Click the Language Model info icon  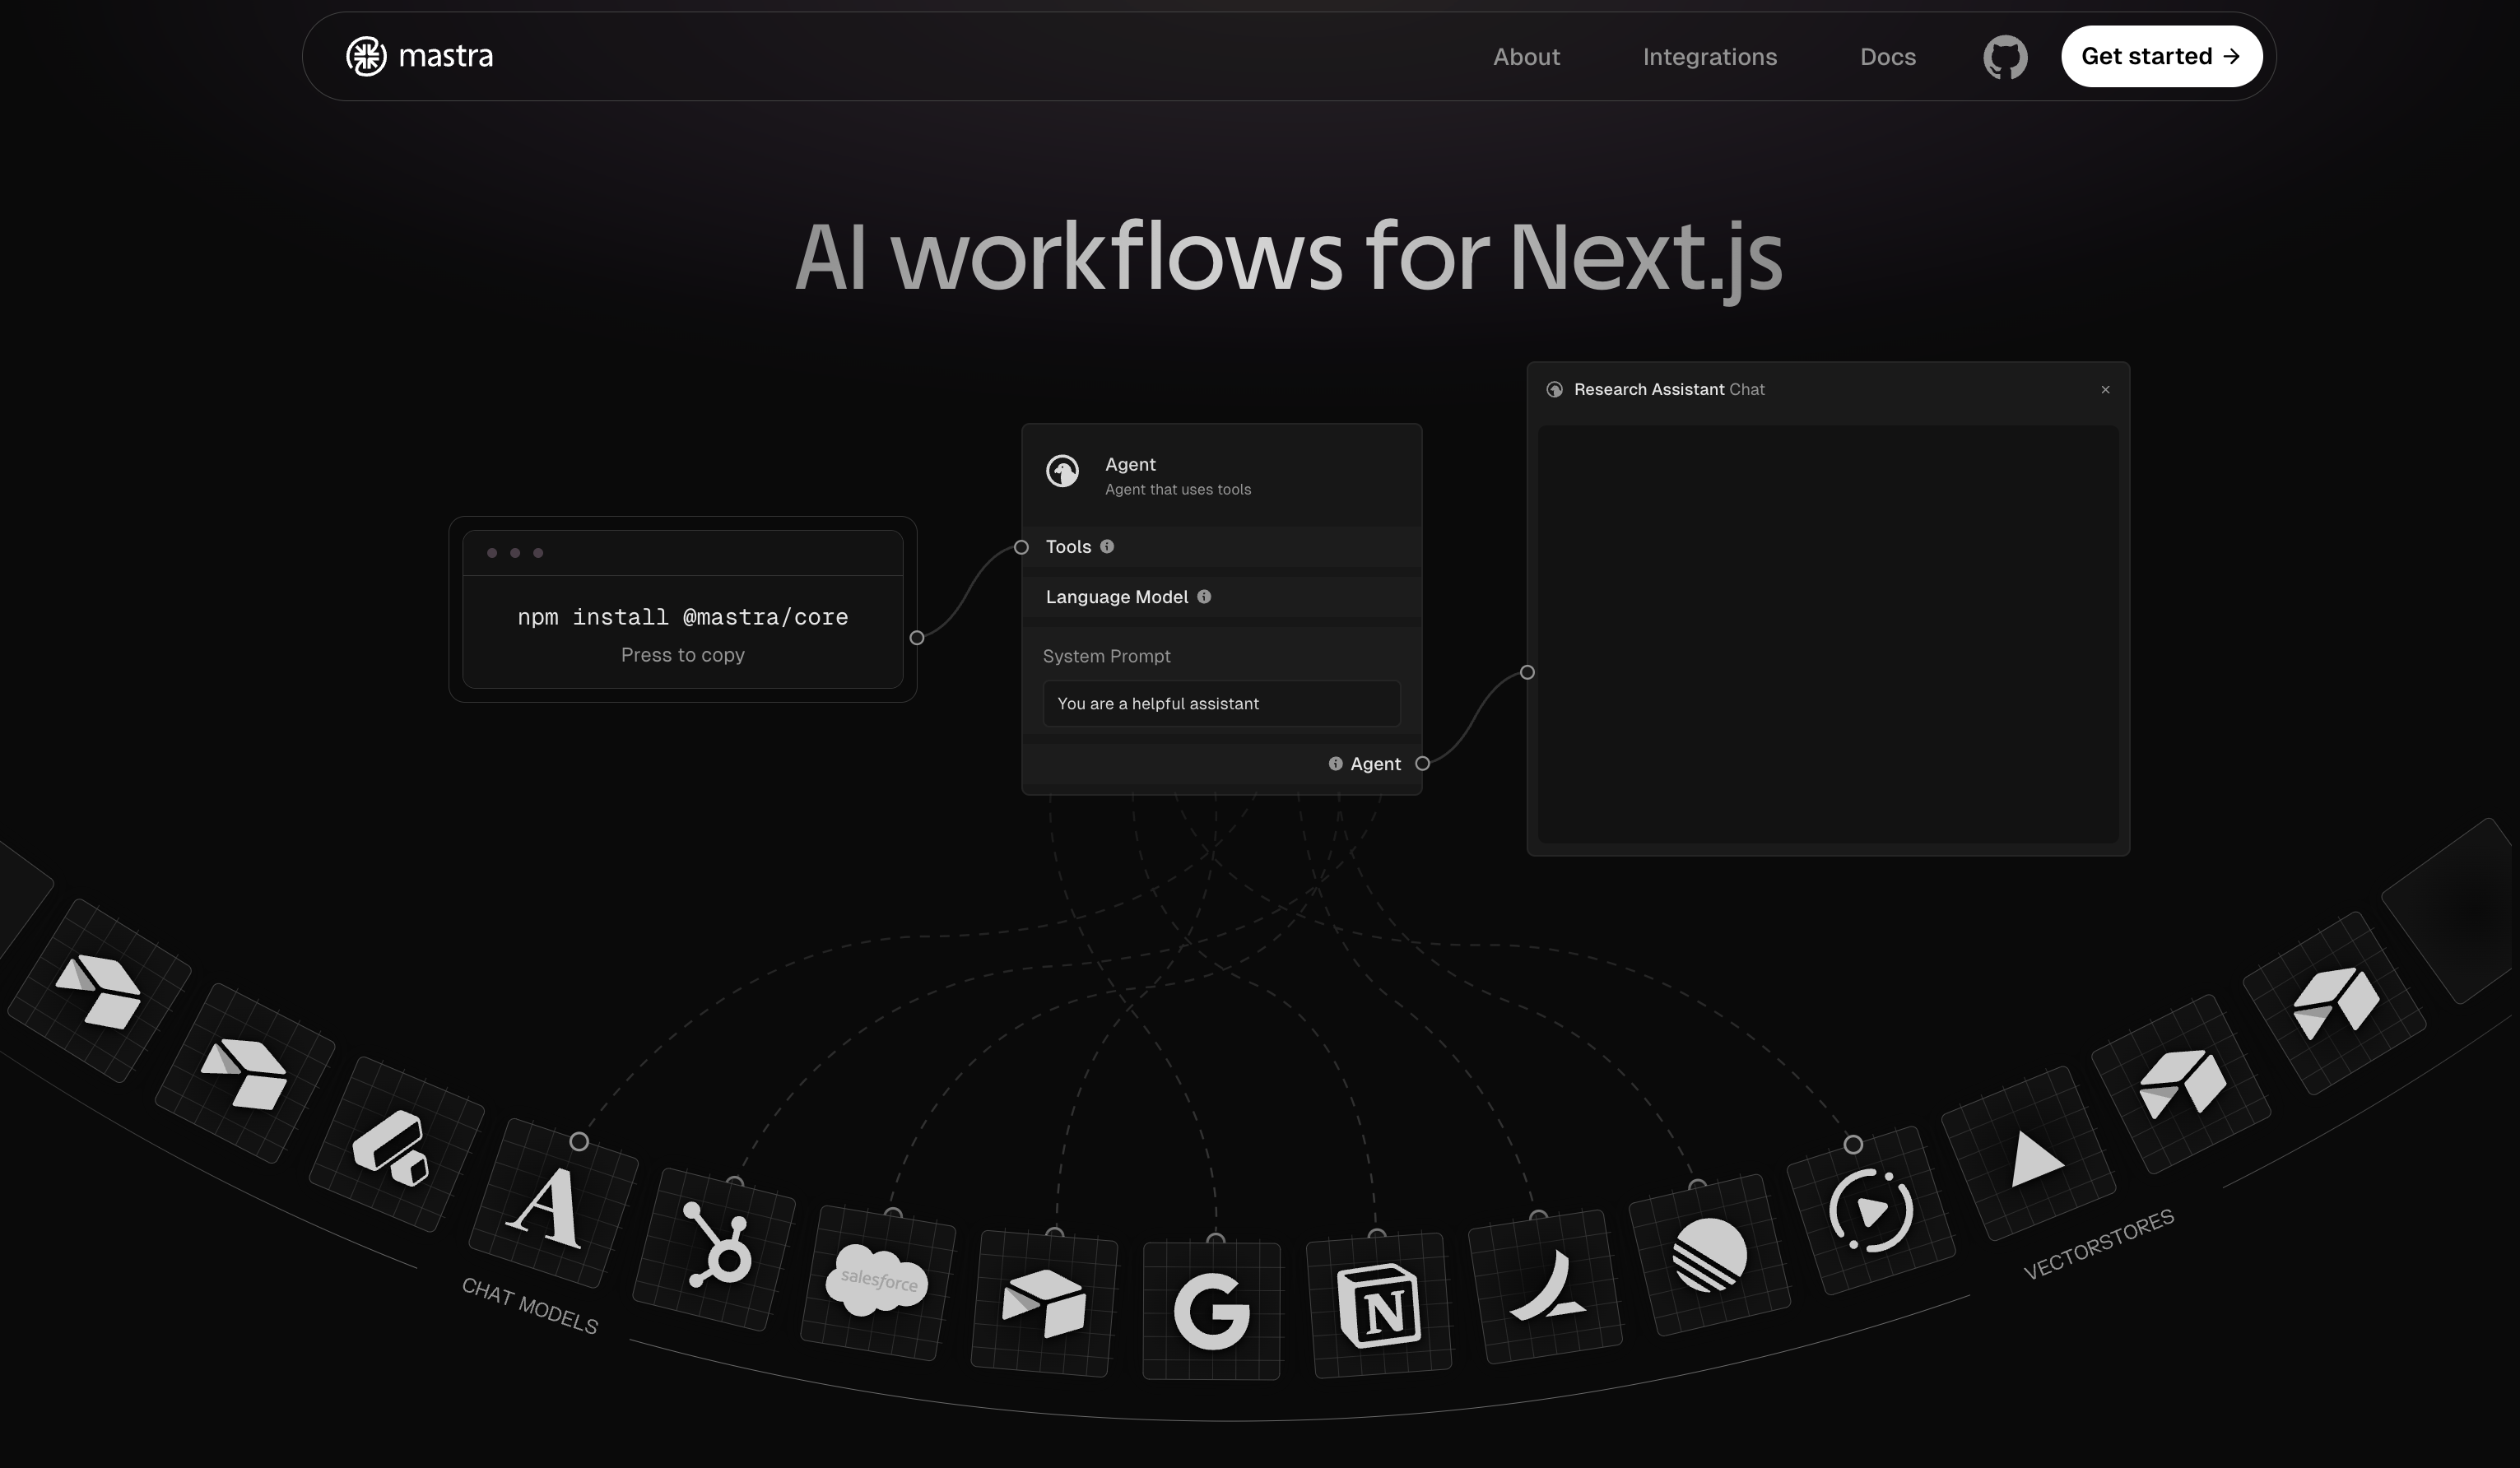coord(1204,597)
